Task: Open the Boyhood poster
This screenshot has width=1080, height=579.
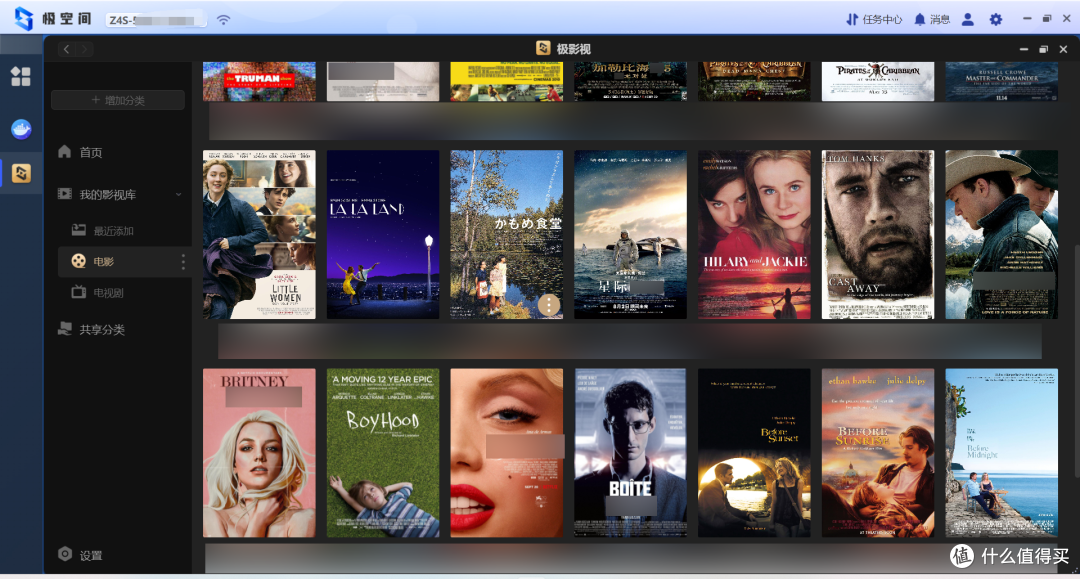Action: coord(382,452)
